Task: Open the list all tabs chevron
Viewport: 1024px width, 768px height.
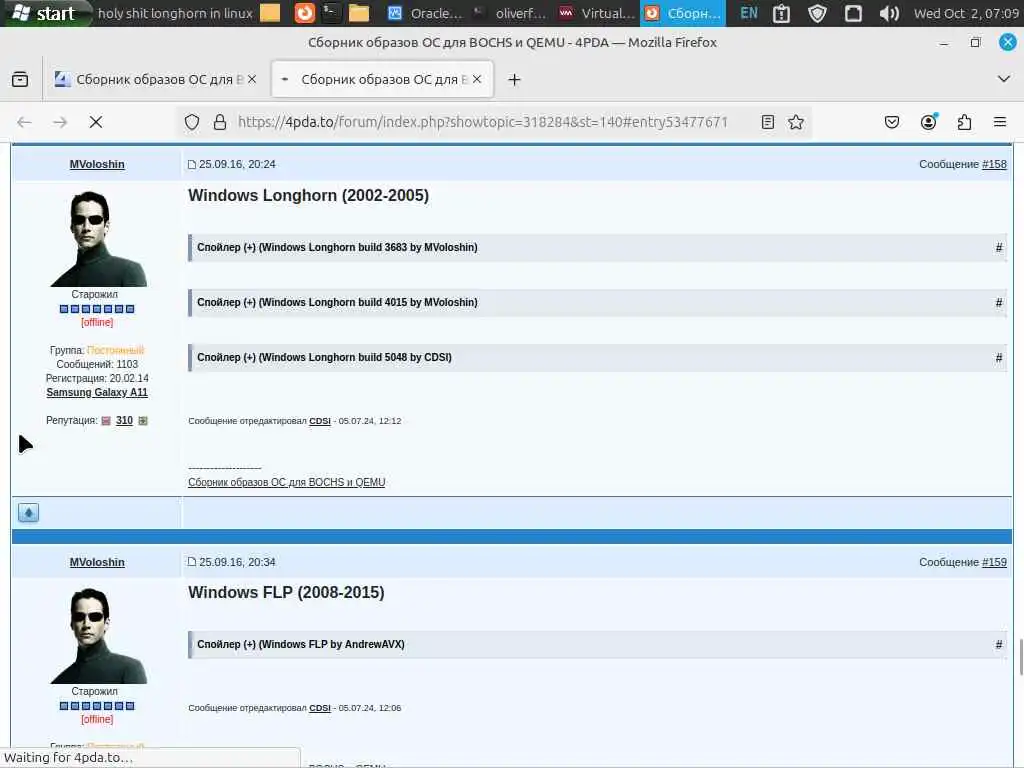Action: (1004, 79)
